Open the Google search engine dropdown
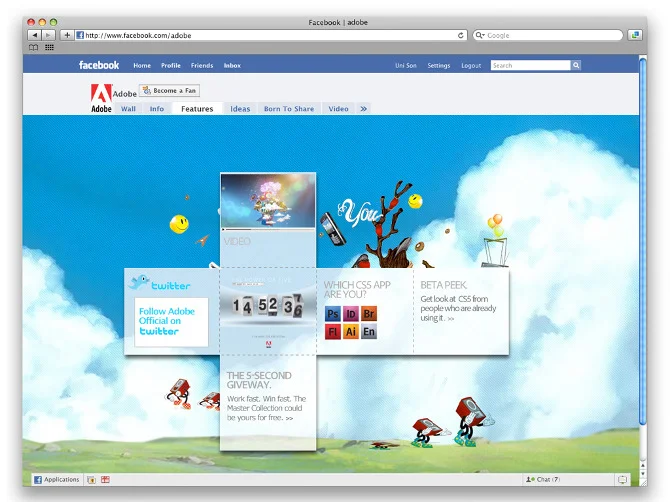This screenshot has height=502, width=670. click(x=480, y=35)
